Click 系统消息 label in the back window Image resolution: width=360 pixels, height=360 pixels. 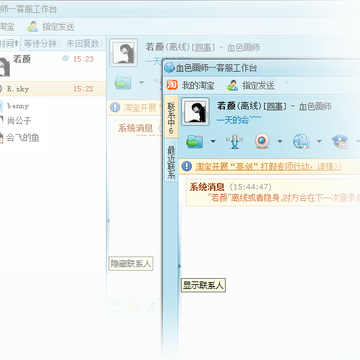click(x=135, y=128)
